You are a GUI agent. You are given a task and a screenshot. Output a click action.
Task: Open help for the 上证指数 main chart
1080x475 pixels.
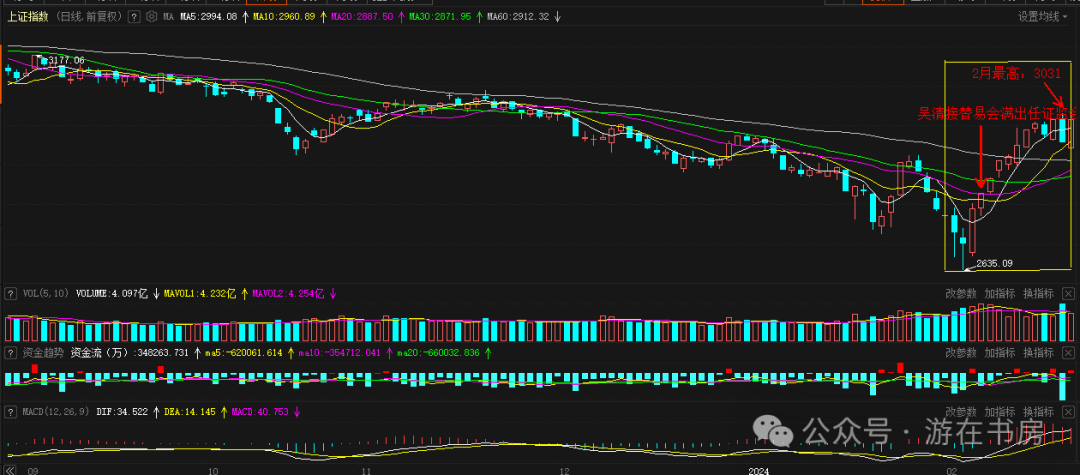pyautogui.click(x=135, y=17)
